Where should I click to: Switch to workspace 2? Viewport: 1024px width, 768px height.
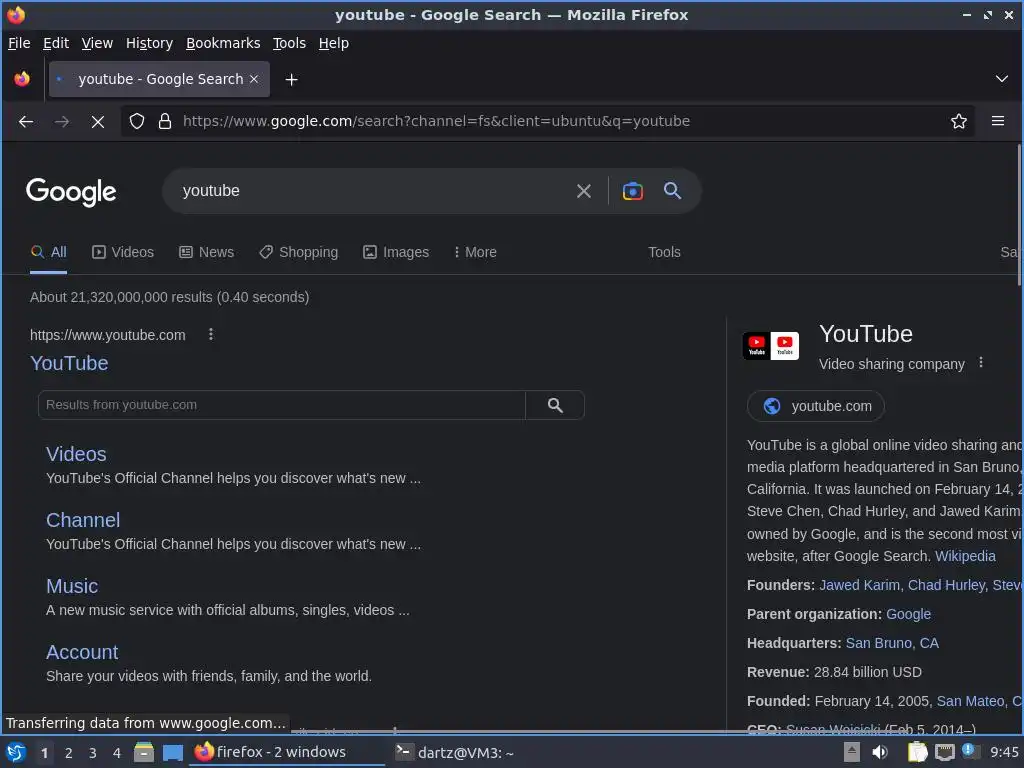click(69, 753)
